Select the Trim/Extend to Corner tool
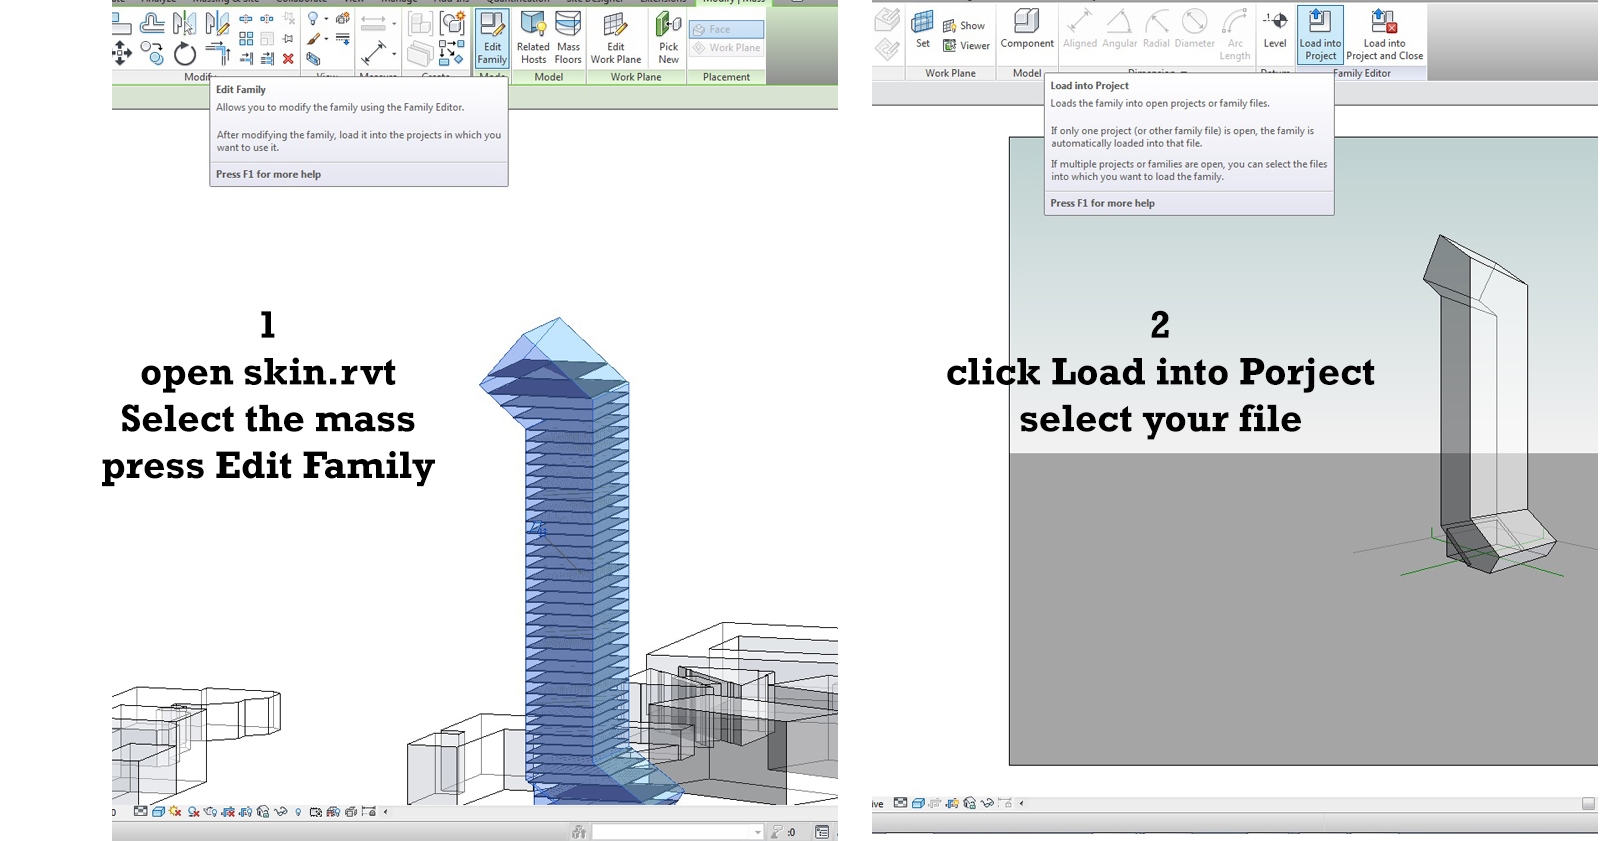Image resolution: width=1600 pixels, height=841 pixels. pyautogui.click(x=217, y=53)
